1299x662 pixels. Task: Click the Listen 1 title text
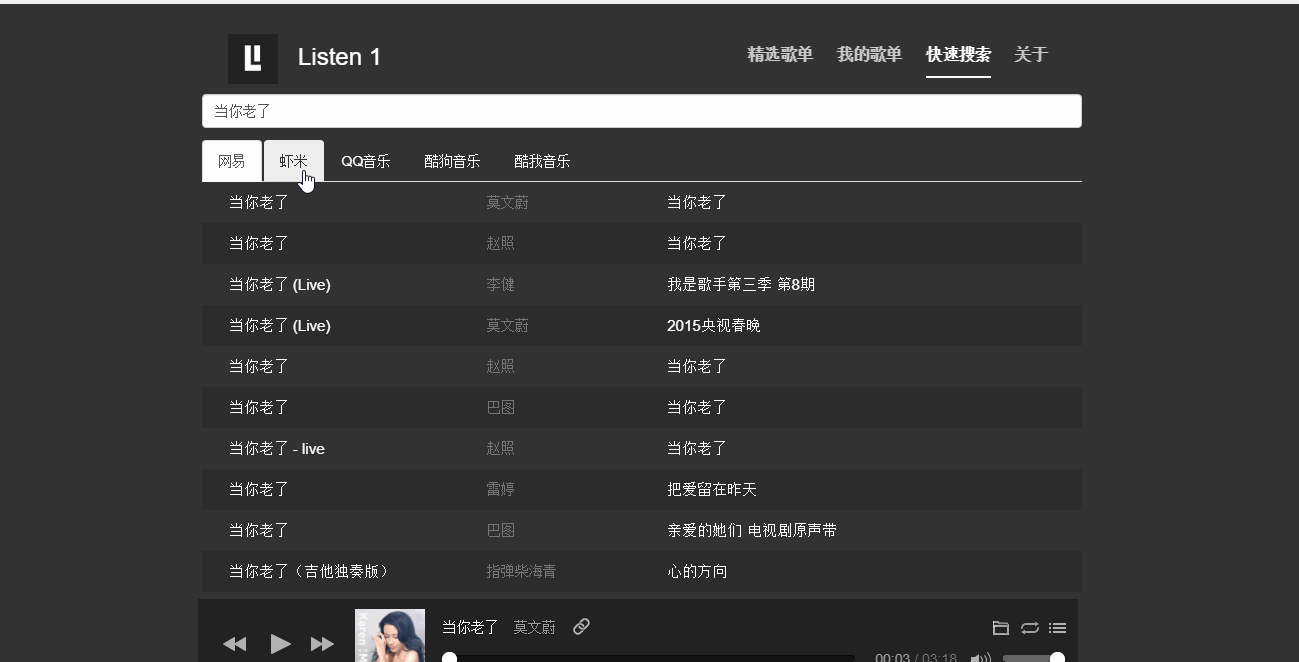click(x=339, y=57)
